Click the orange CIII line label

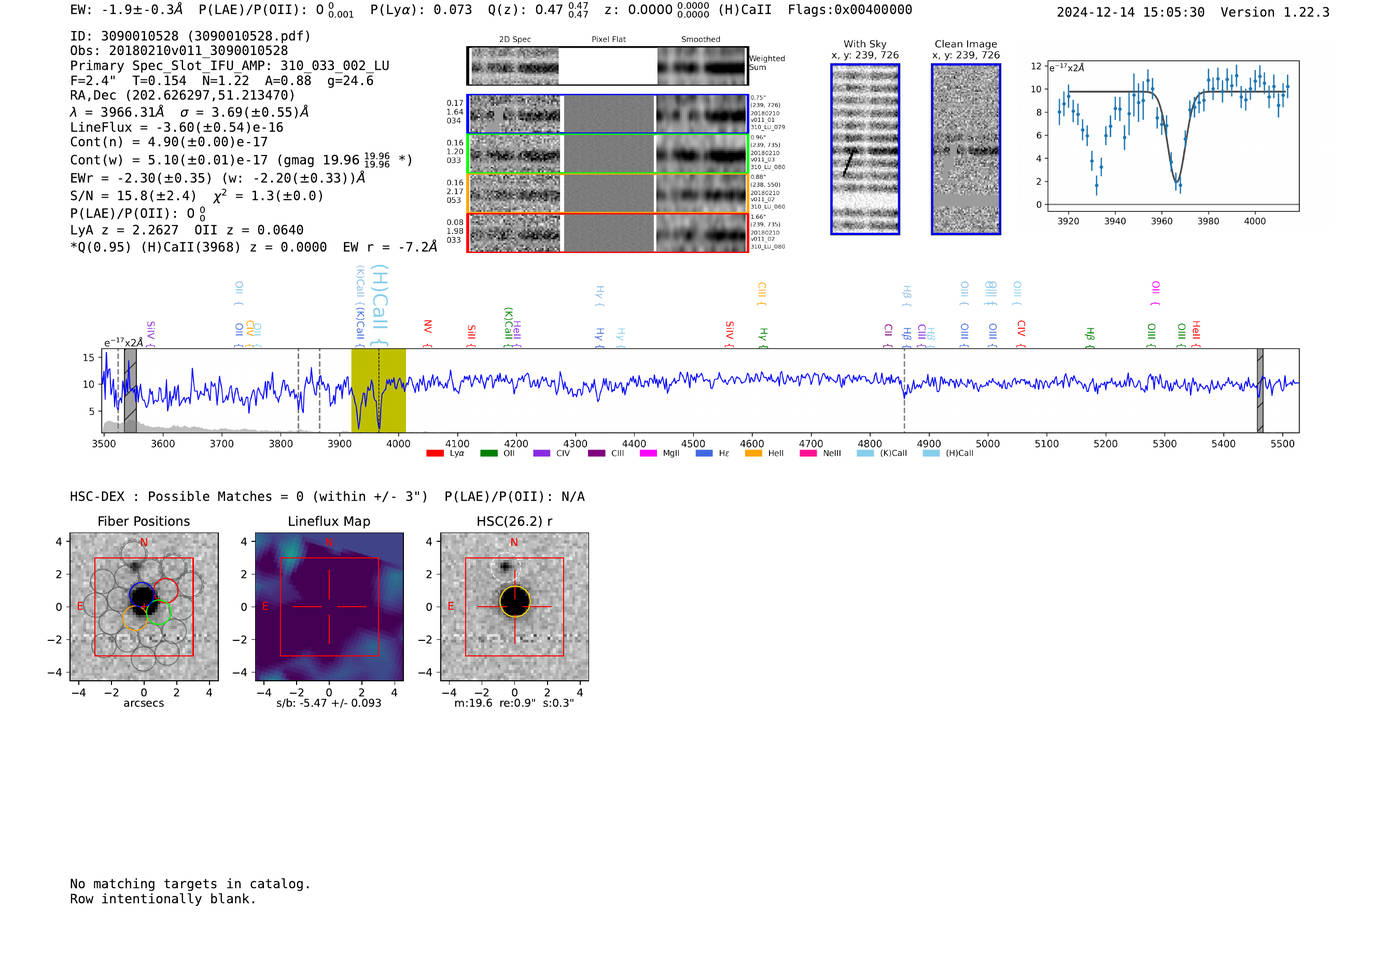point(761,292)
